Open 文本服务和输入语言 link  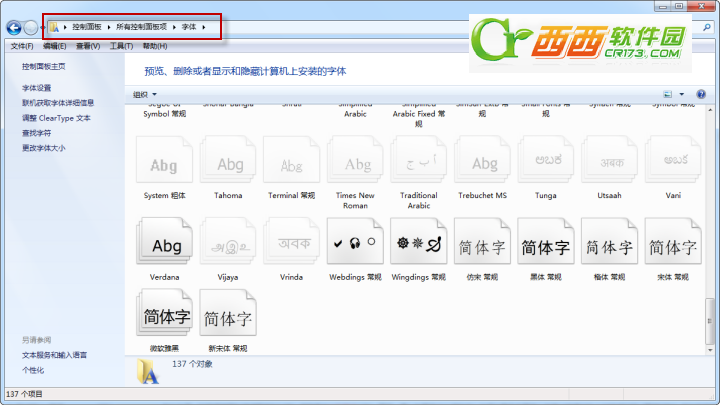pyautogui.click(x=54, y=355)
